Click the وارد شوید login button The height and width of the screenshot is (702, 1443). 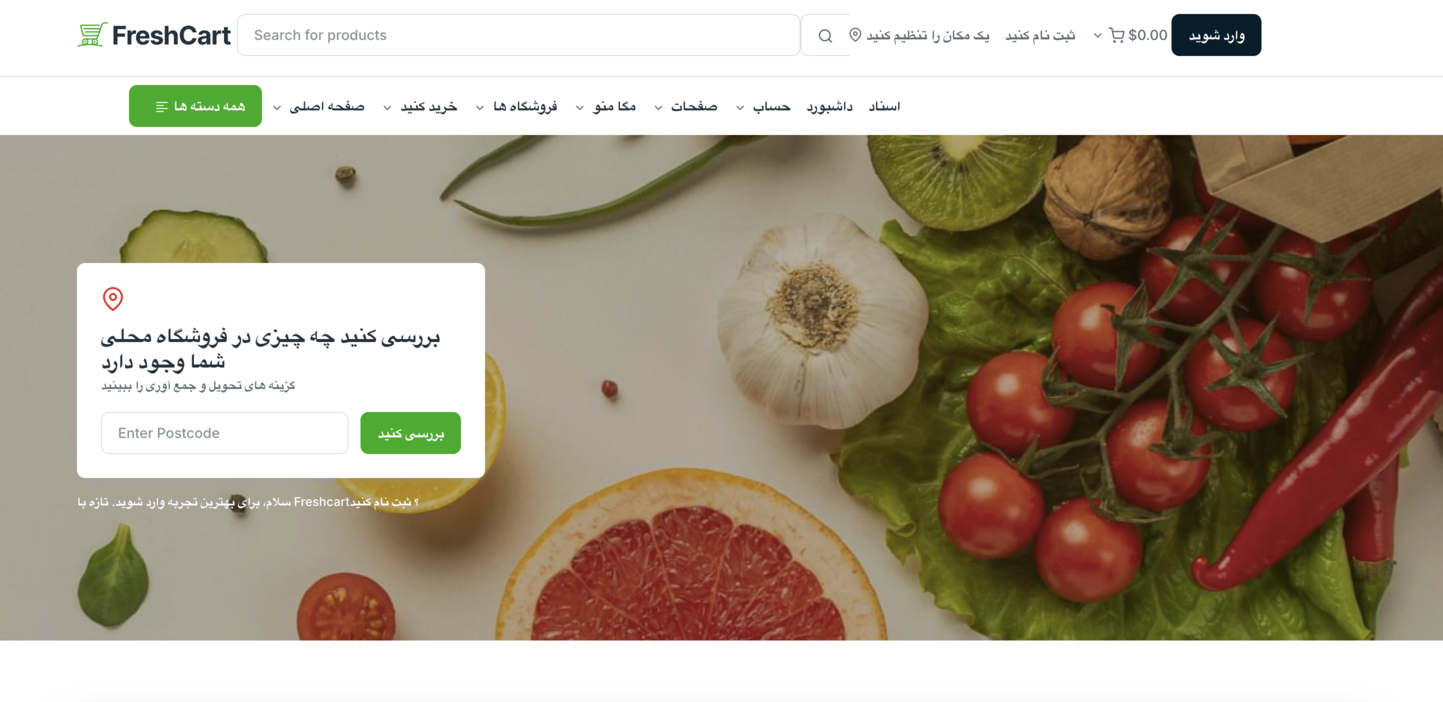click(1216, 35)
